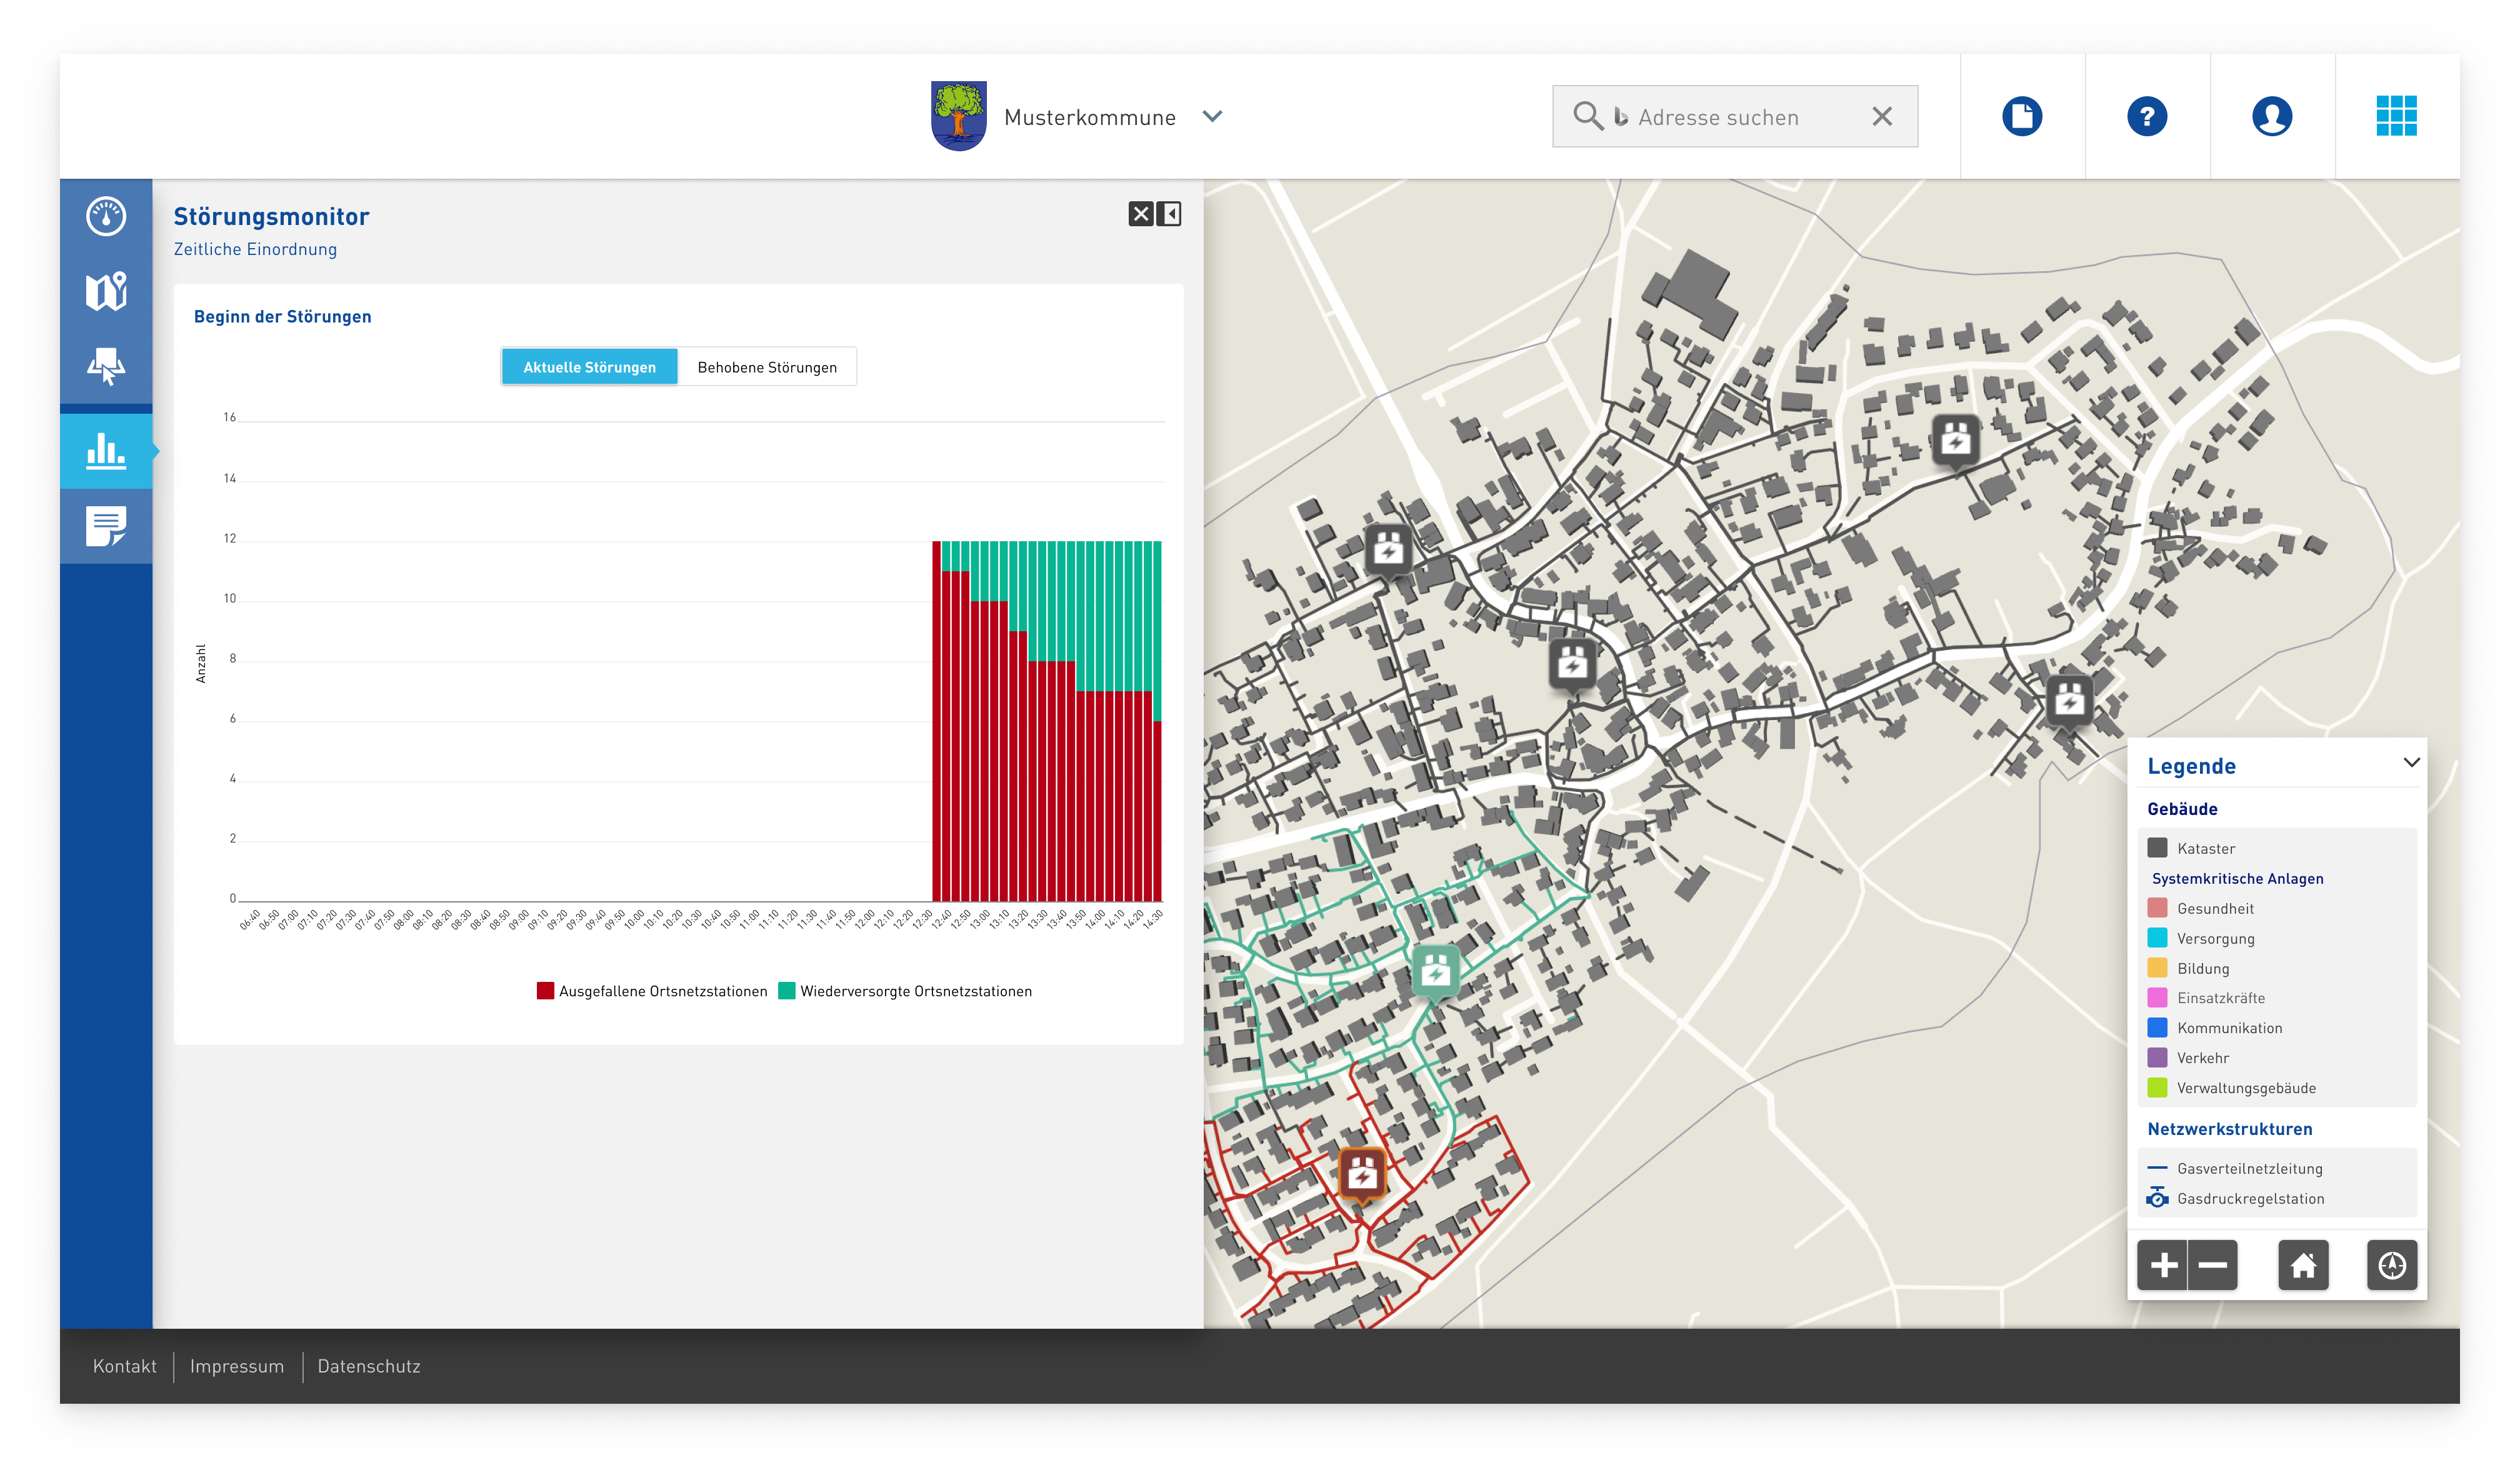Reset map to home view
Viewport: 2520px width, 1470px height.
click(x=2303, y=1265)
